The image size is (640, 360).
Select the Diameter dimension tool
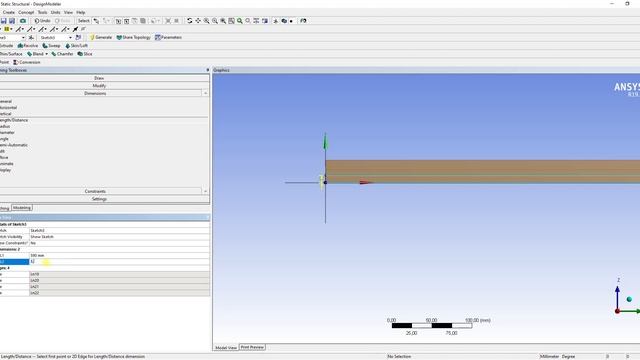point(7,133)
